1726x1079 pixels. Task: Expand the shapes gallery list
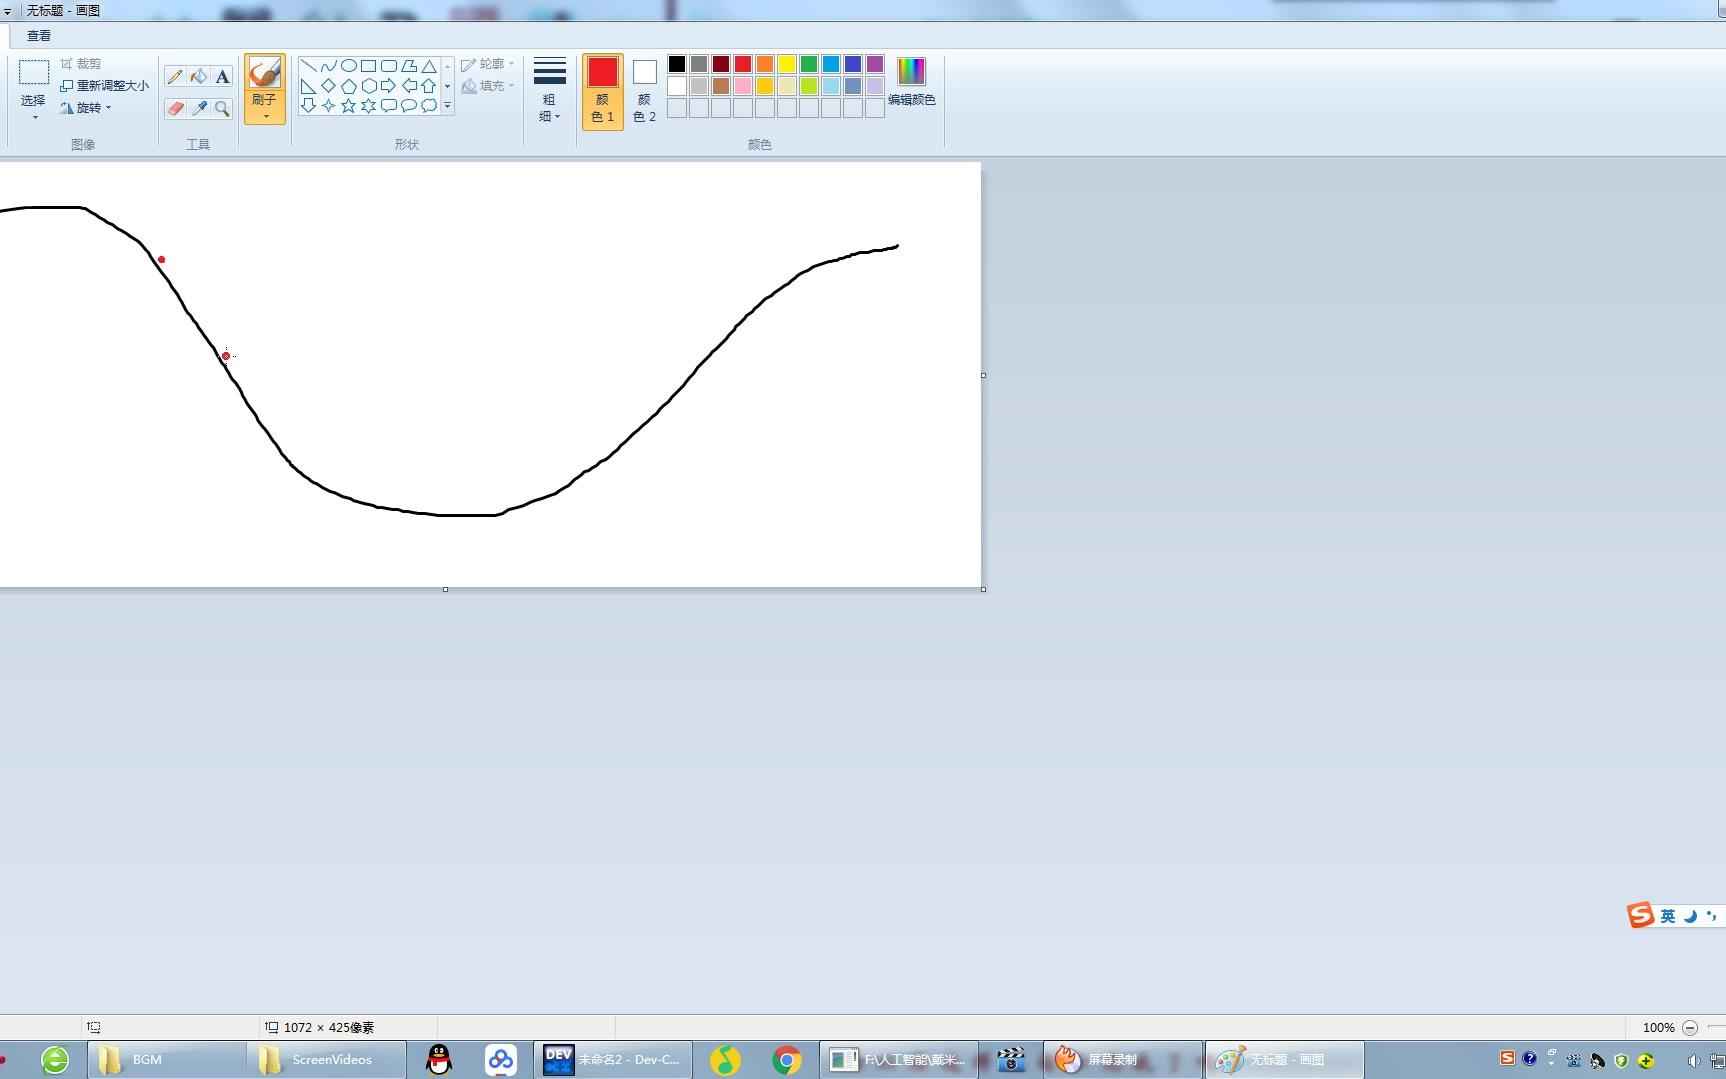click(447, 106)
